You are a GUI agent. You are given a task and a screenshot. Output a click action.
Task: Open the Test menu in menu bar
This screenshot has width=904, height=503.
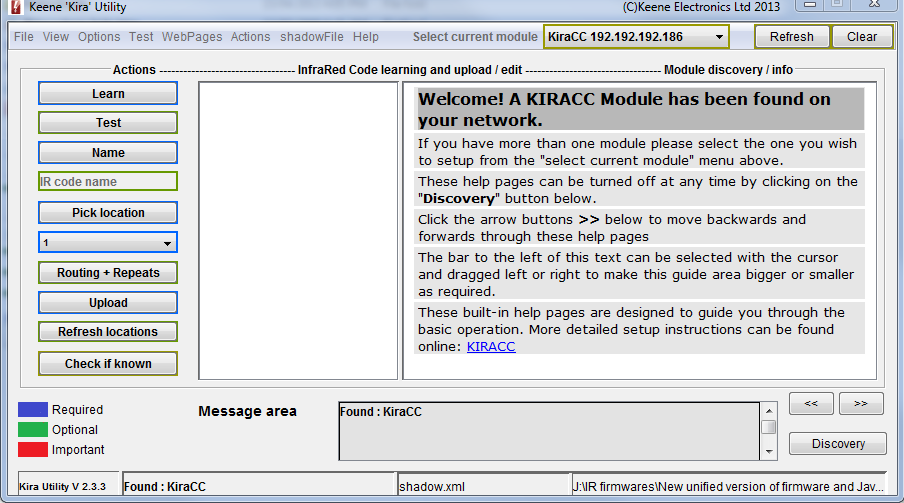pyautogui.click(x=141, y=37)
